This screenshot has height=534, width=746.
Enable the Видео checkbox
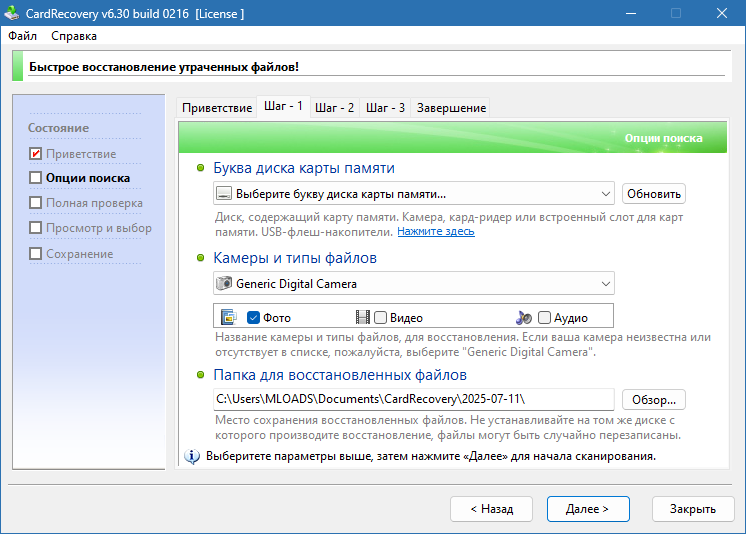(x=380, y=317)
